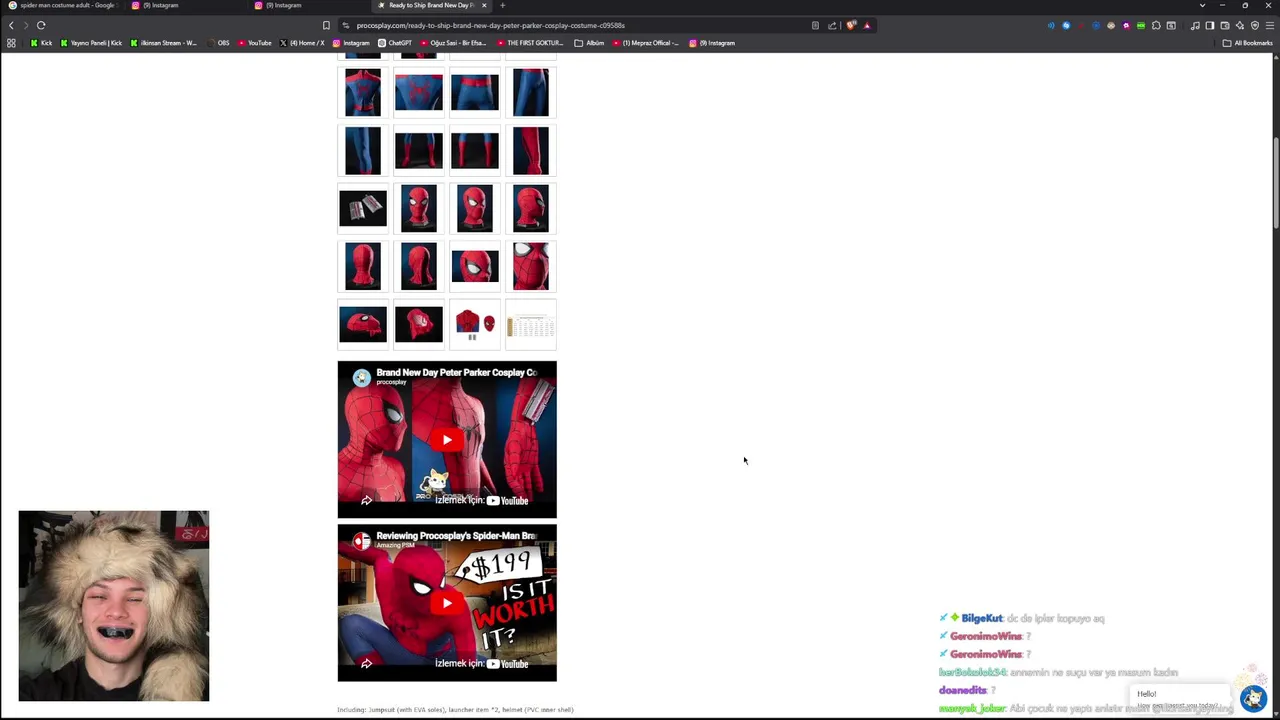The width and height of the screenshot is (1280, 720).
Task: Open the YouTube bookmark
Action: tap(255, 43)
